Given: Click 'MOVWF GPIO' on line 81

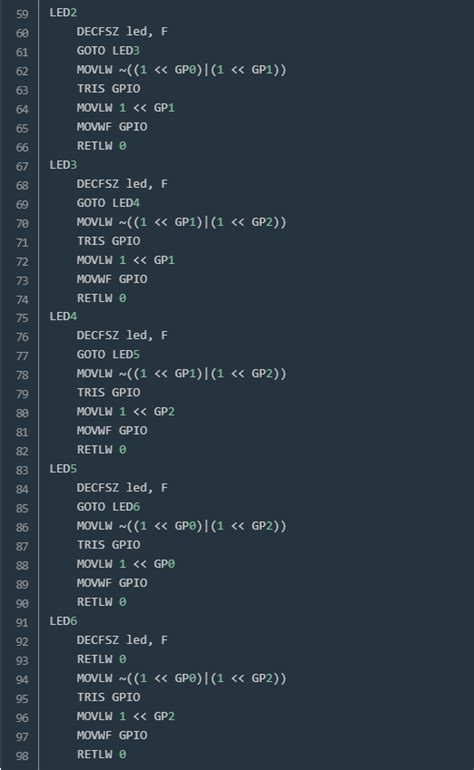Looking at the screenshot, I should [x=112, y=431].
